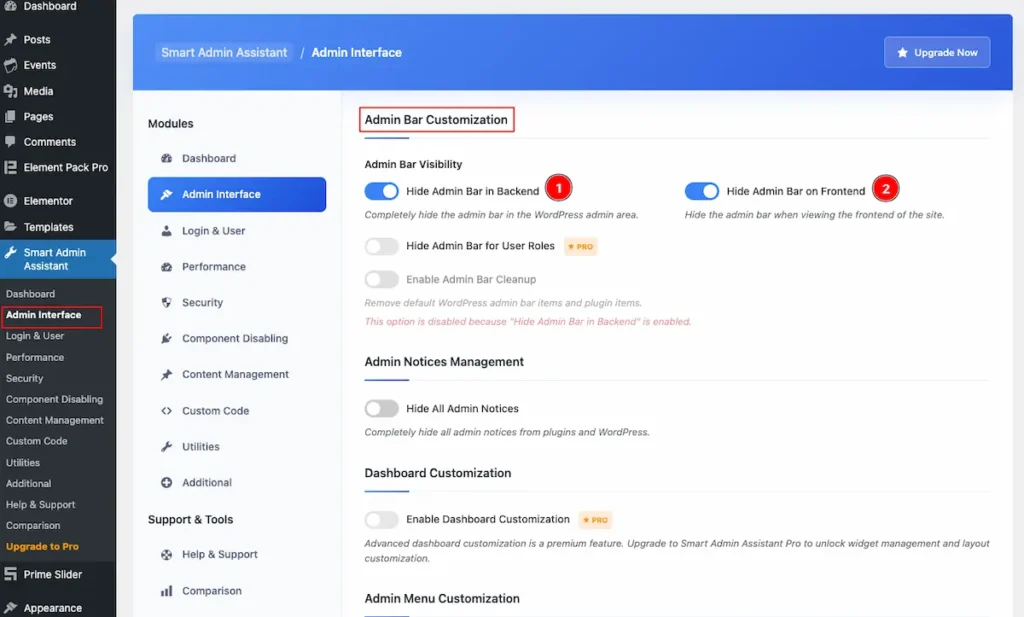Click PRO badge beside User Roles option
Screen dimensions: 1024x617
point(581,247)
